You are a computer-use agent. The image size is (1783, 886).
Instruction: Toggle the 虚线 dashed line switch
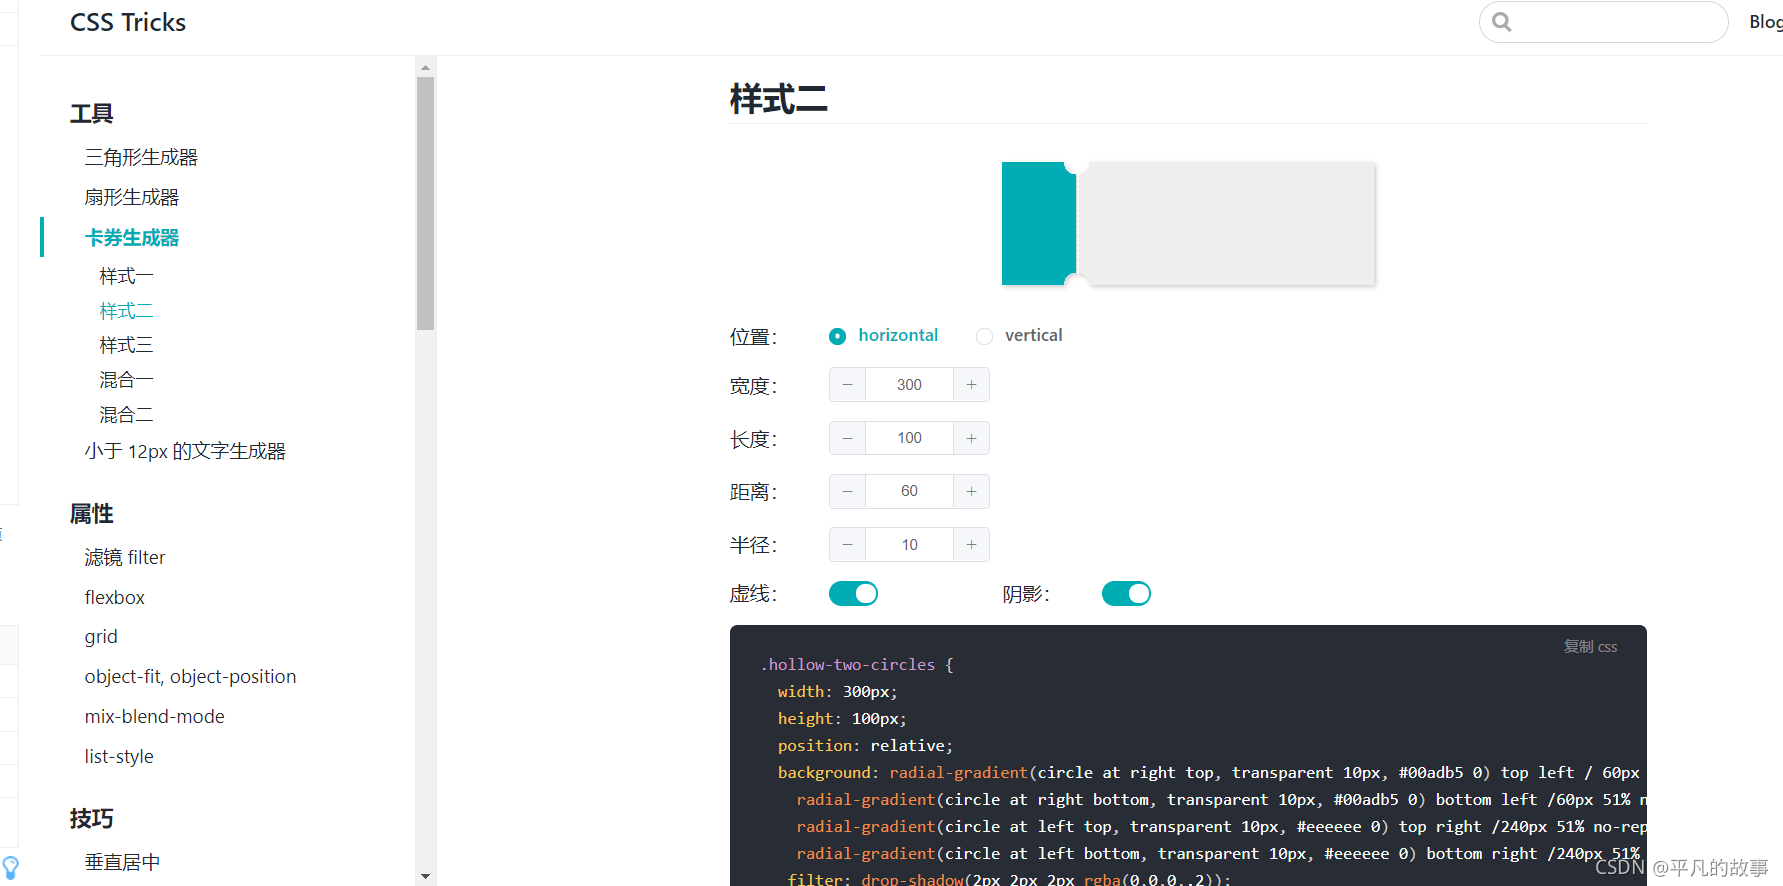pos(853,594)
